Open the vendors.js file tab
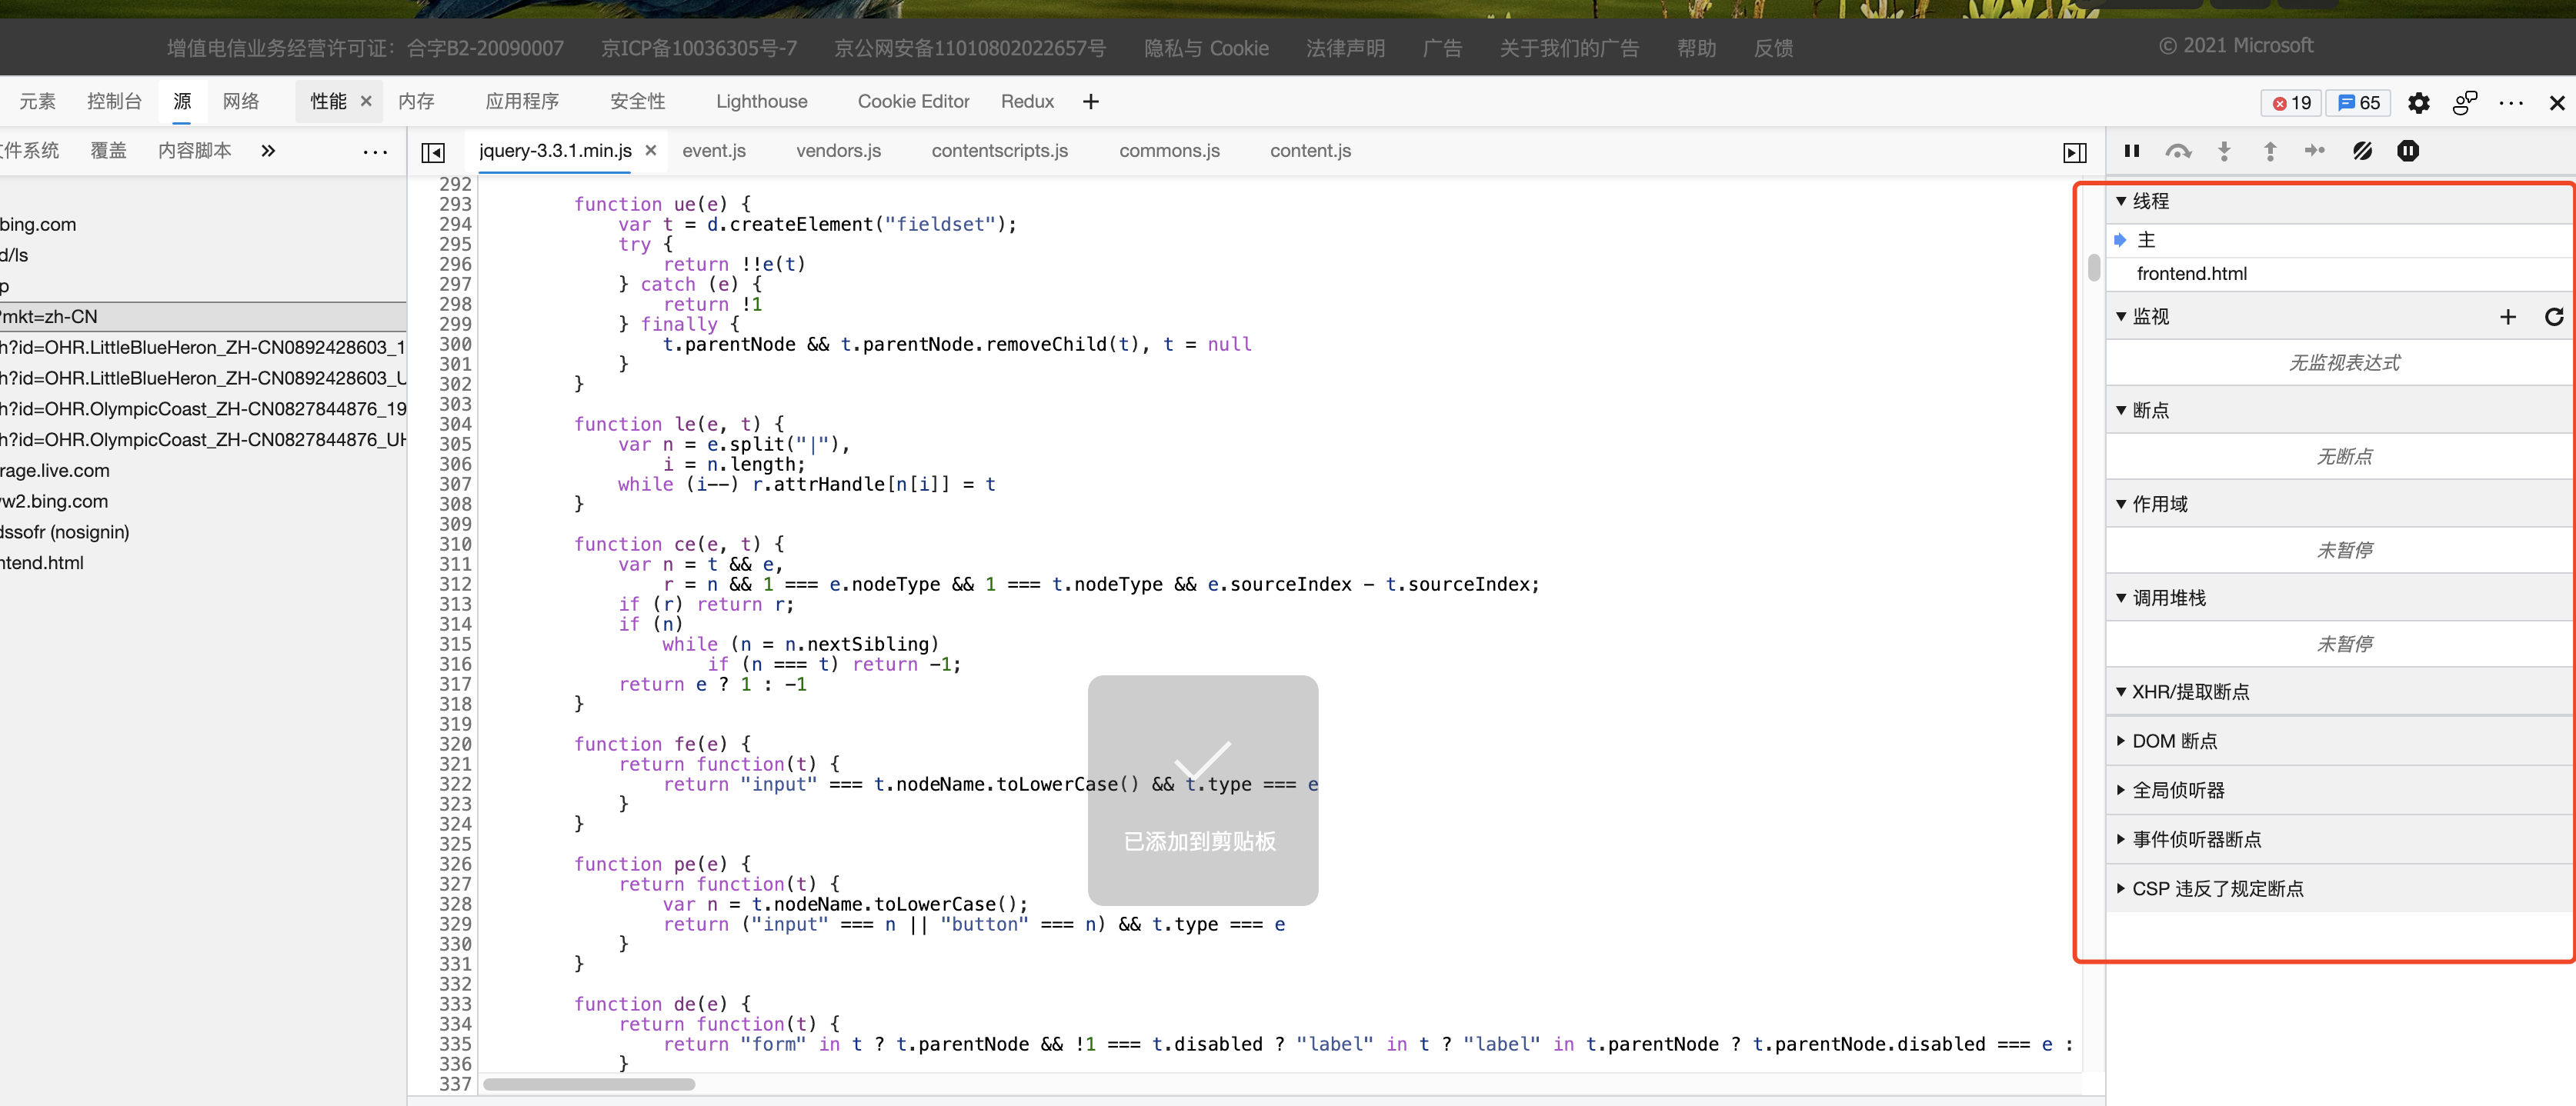The height and width of the screenshot is (1106, 2576). click(838, 151)
